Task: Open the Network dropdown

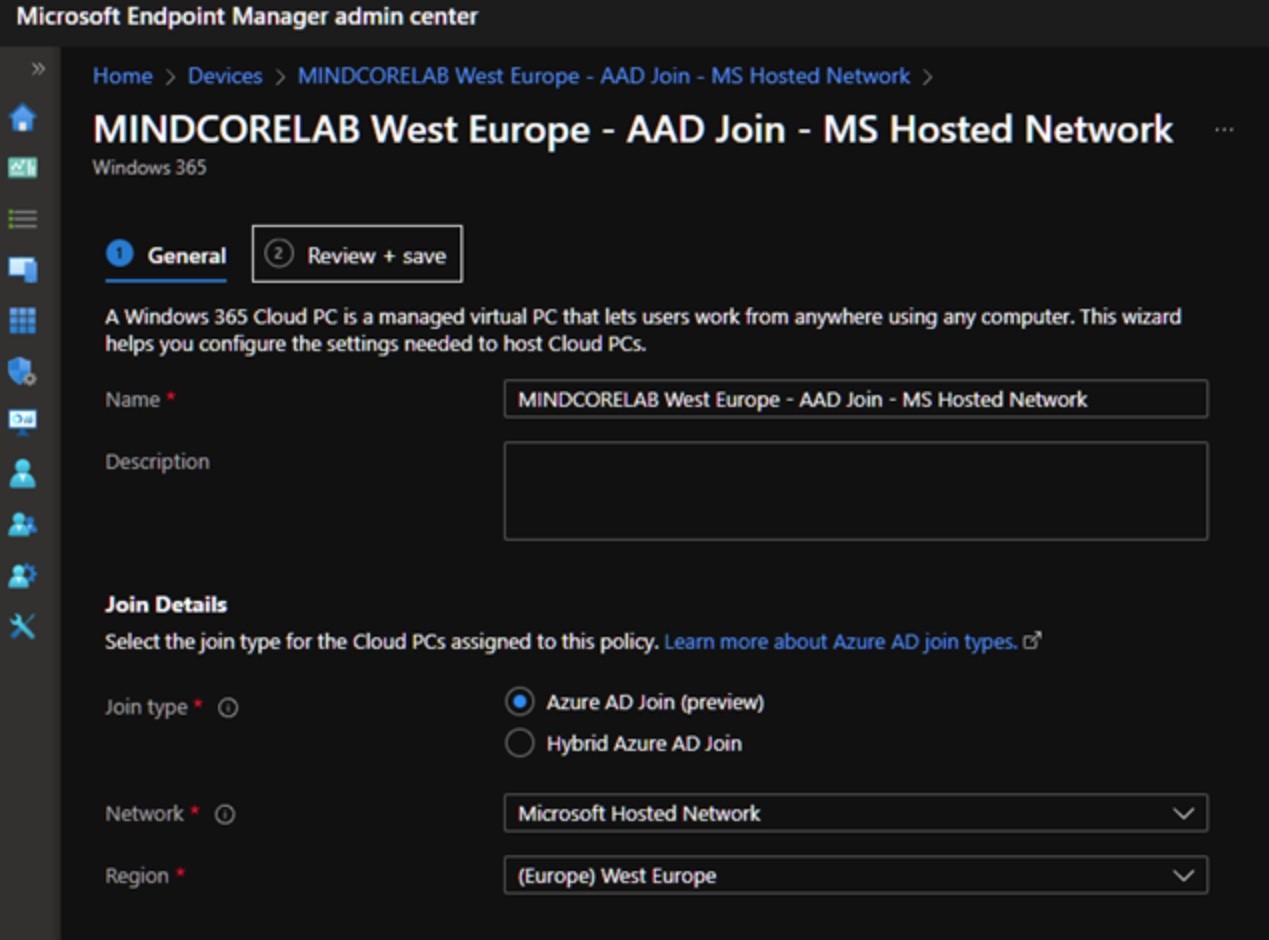Action: (x=856, y=813)
